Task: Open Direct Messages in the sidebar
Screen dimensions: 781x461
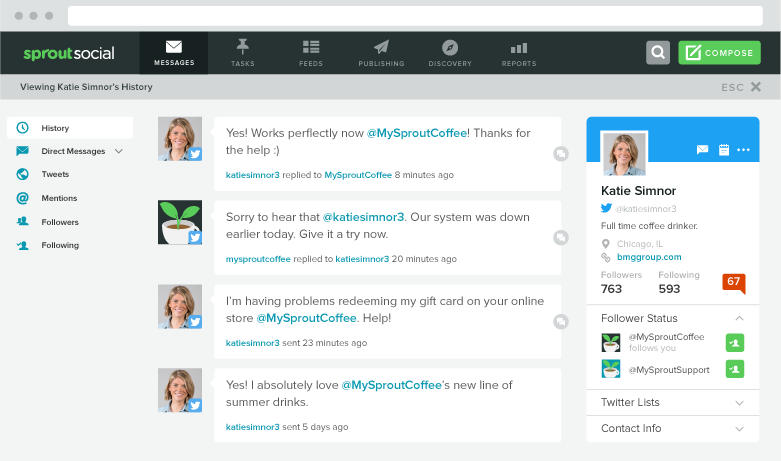Action: coord(73,151)
